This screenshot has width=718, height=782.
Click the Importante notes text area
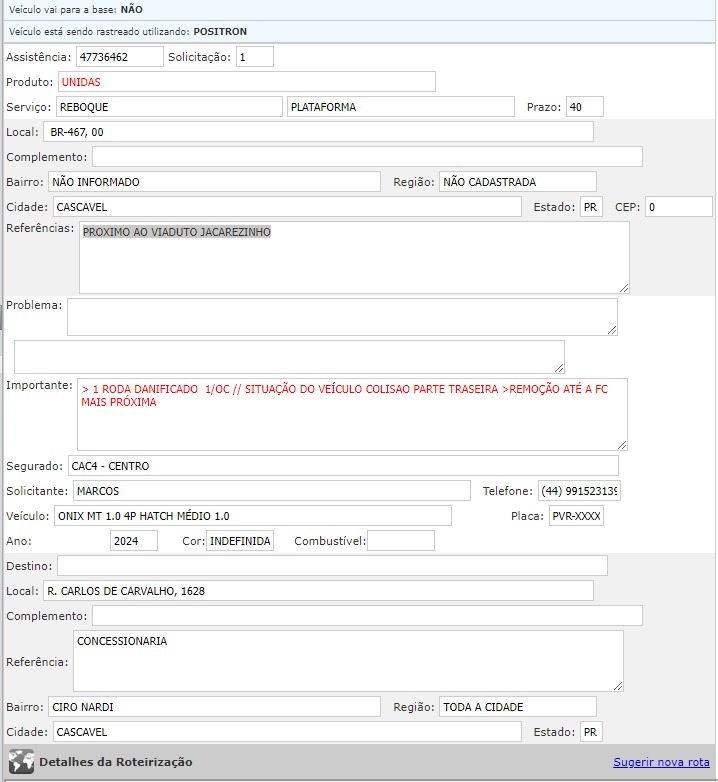point(352,414)
